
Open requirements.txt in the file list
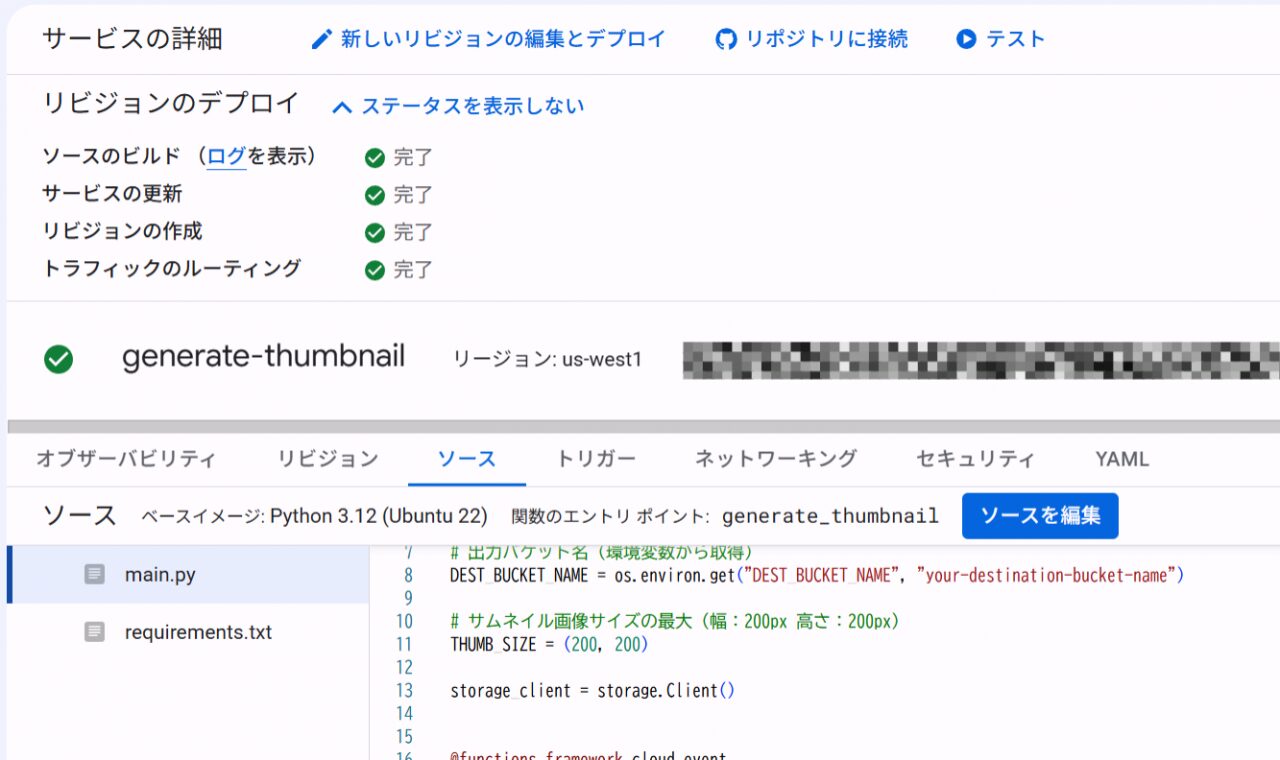point(188,632)
